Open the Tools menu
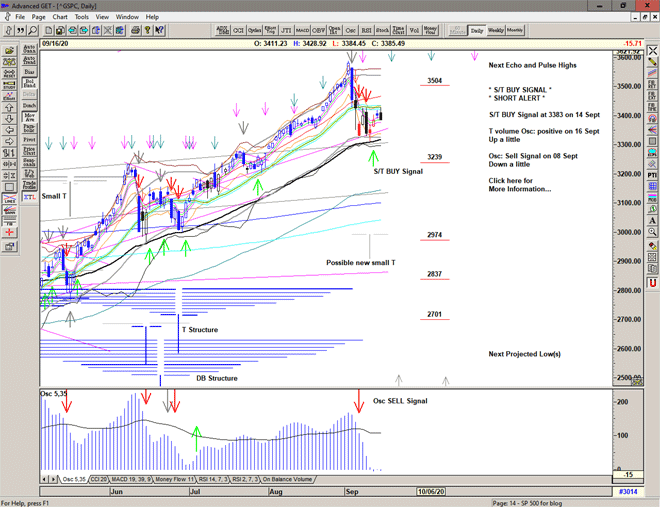Screen dimensions: 660x507 coord(82,17)
